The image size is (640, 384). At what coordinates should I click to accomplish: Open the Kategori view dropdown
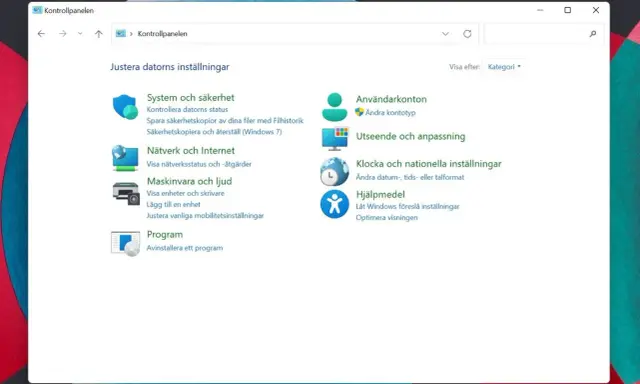point(504,67)
